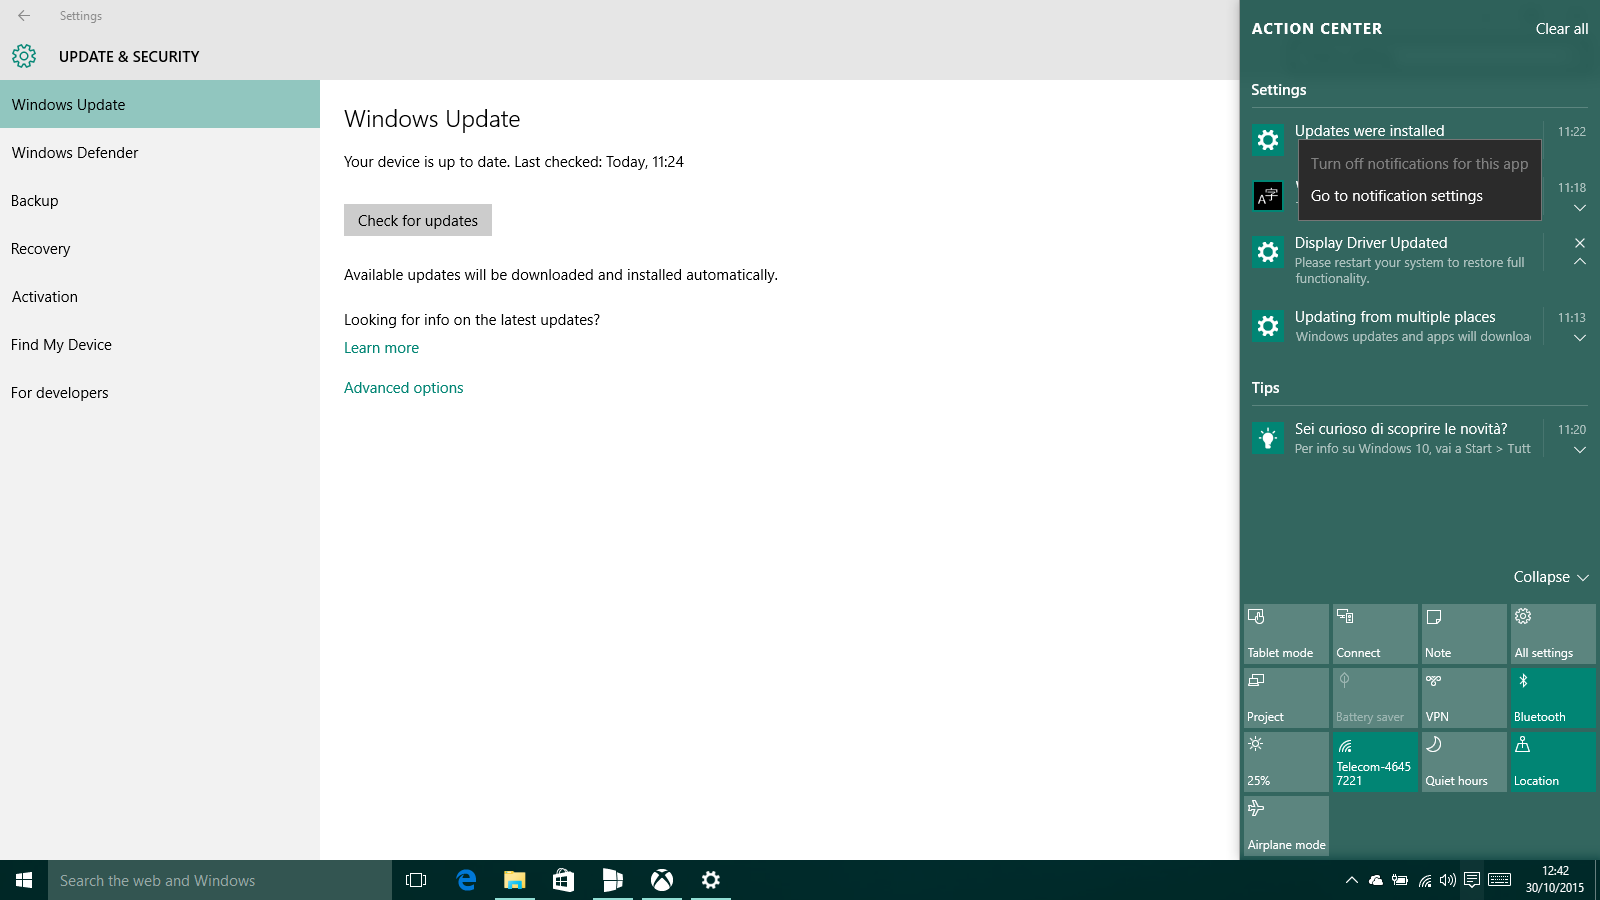Toggle the Telecom-4645 7221 Wi-Fi tile
Viewport: 1600px width, 900px height.
click(x=1375, y=762)
